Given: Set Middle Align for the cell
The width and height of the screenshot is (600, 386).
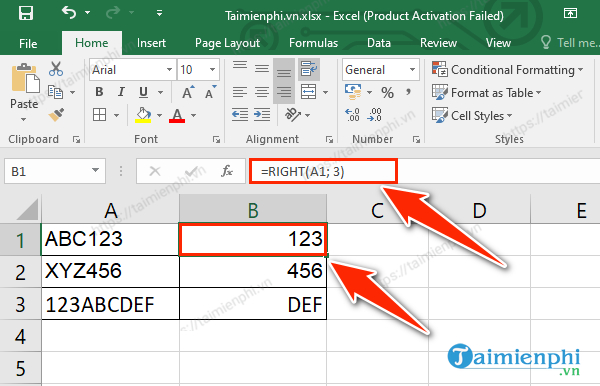Looking at the screenshot, I should [262, 69].
